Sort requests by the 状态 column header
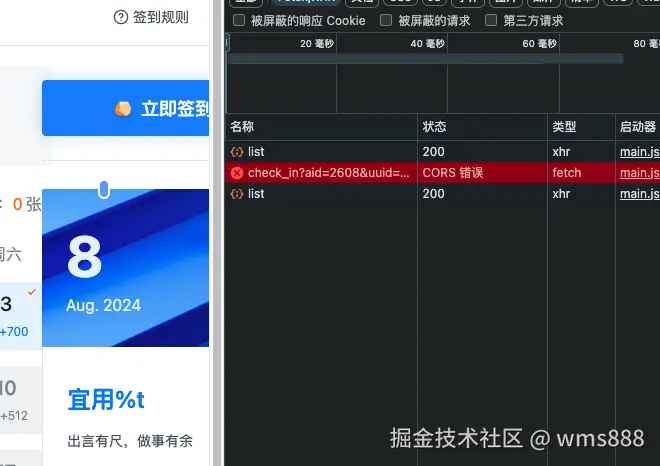660x466 pixels. click(482, 127)
